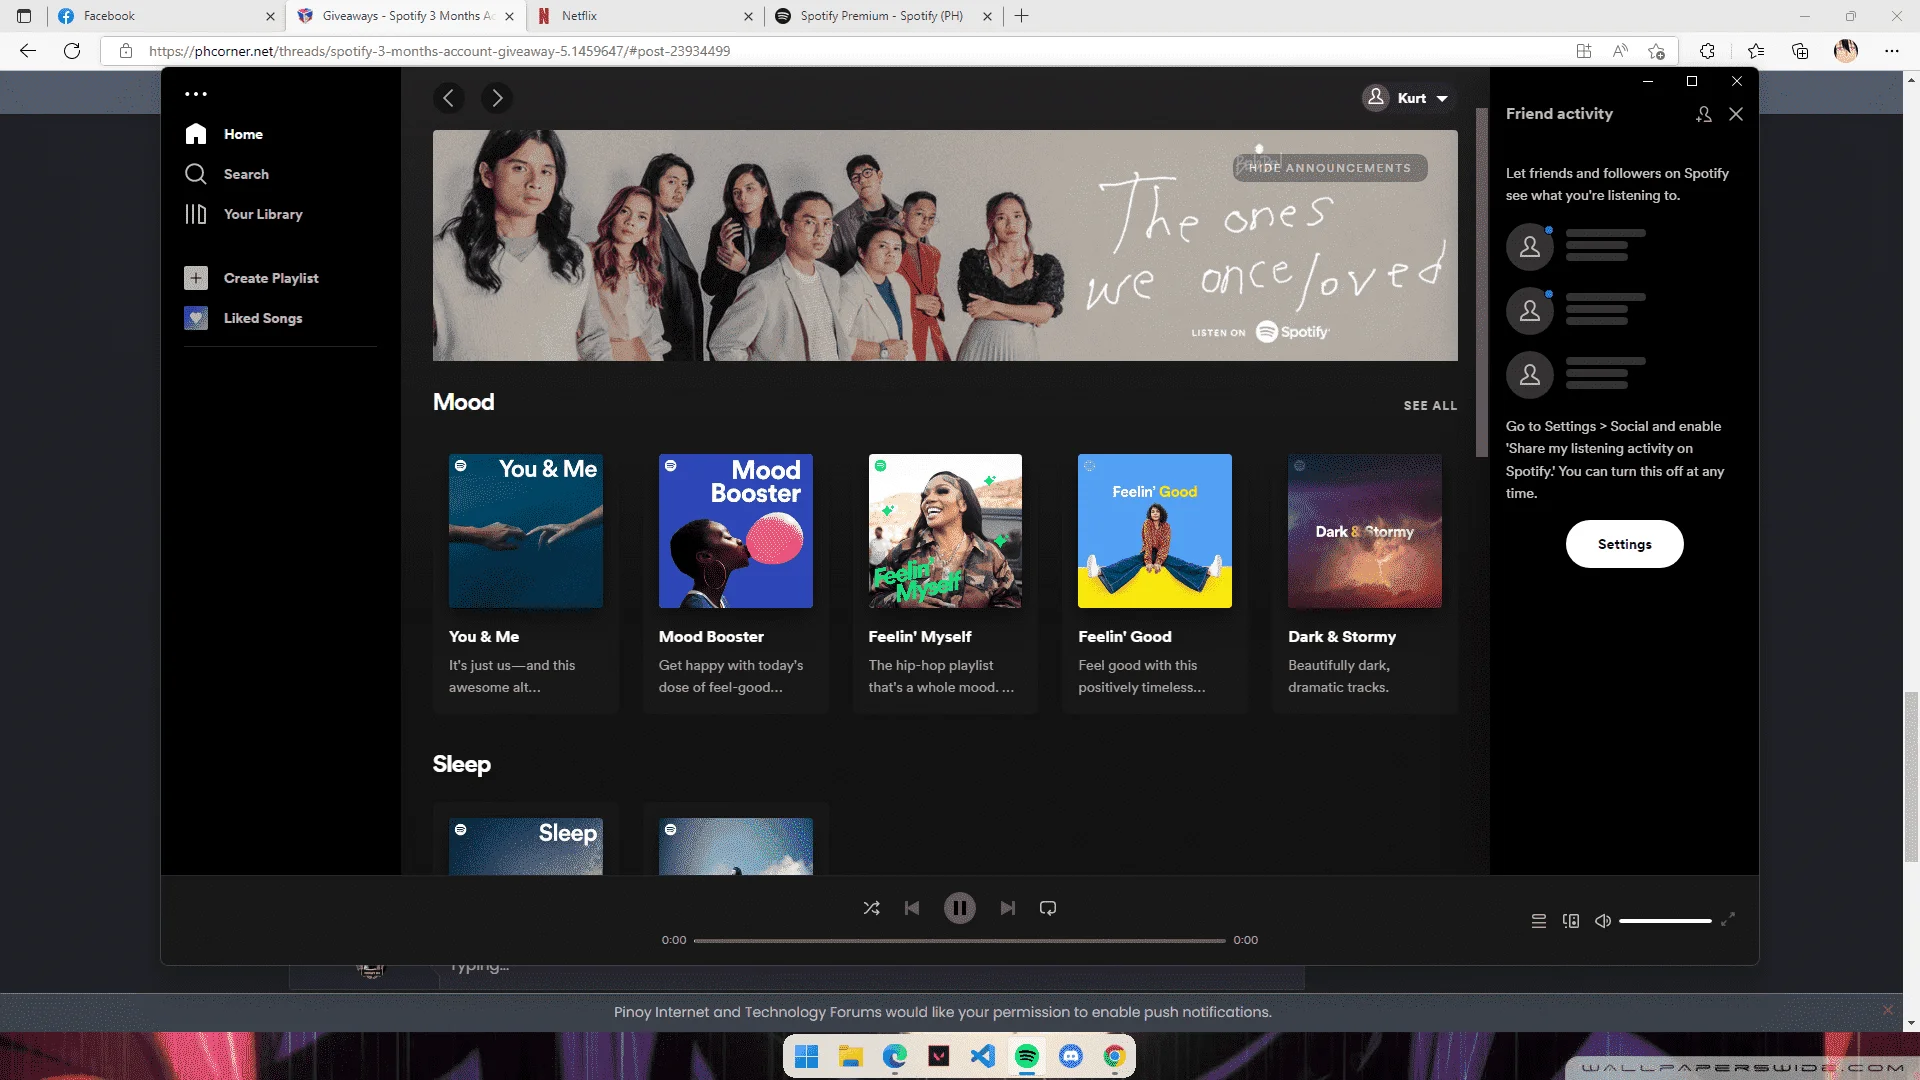Open the Sleep playlist cover
The width and height of the screenshot is (1920, 1080).
pyautogui.click(x=526, y=846)
